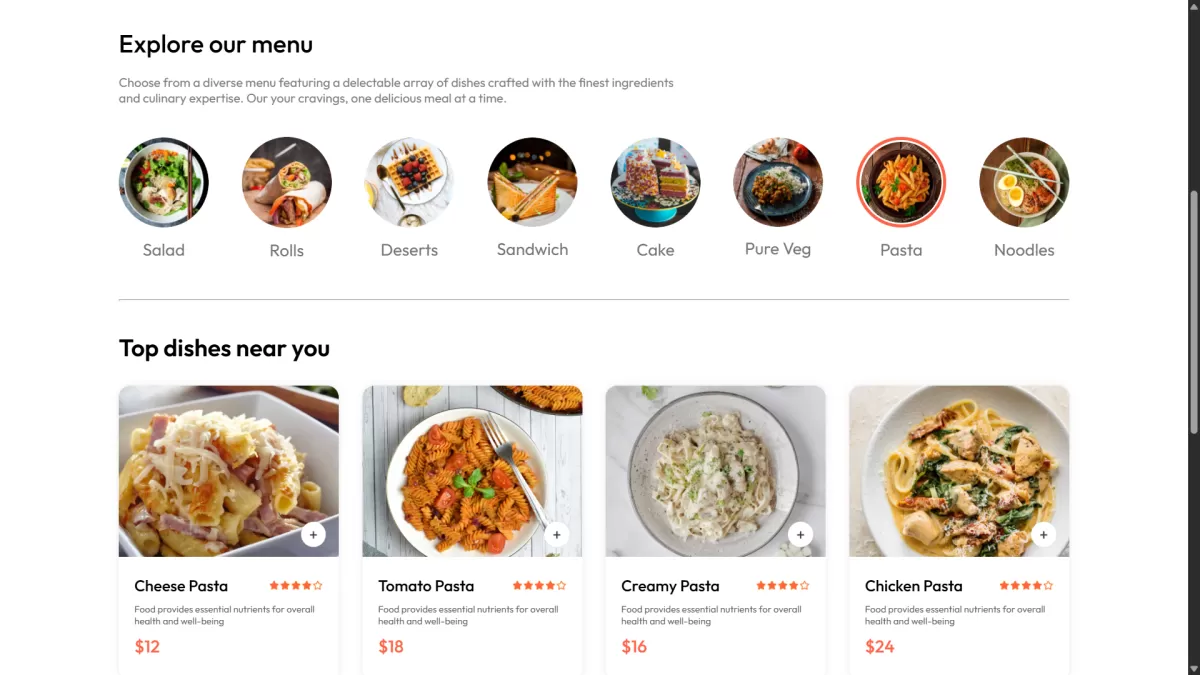Add Chicken Pasta with the plus button
The height and width of the screenshot is (675, 1200).
pos(1043,534)
